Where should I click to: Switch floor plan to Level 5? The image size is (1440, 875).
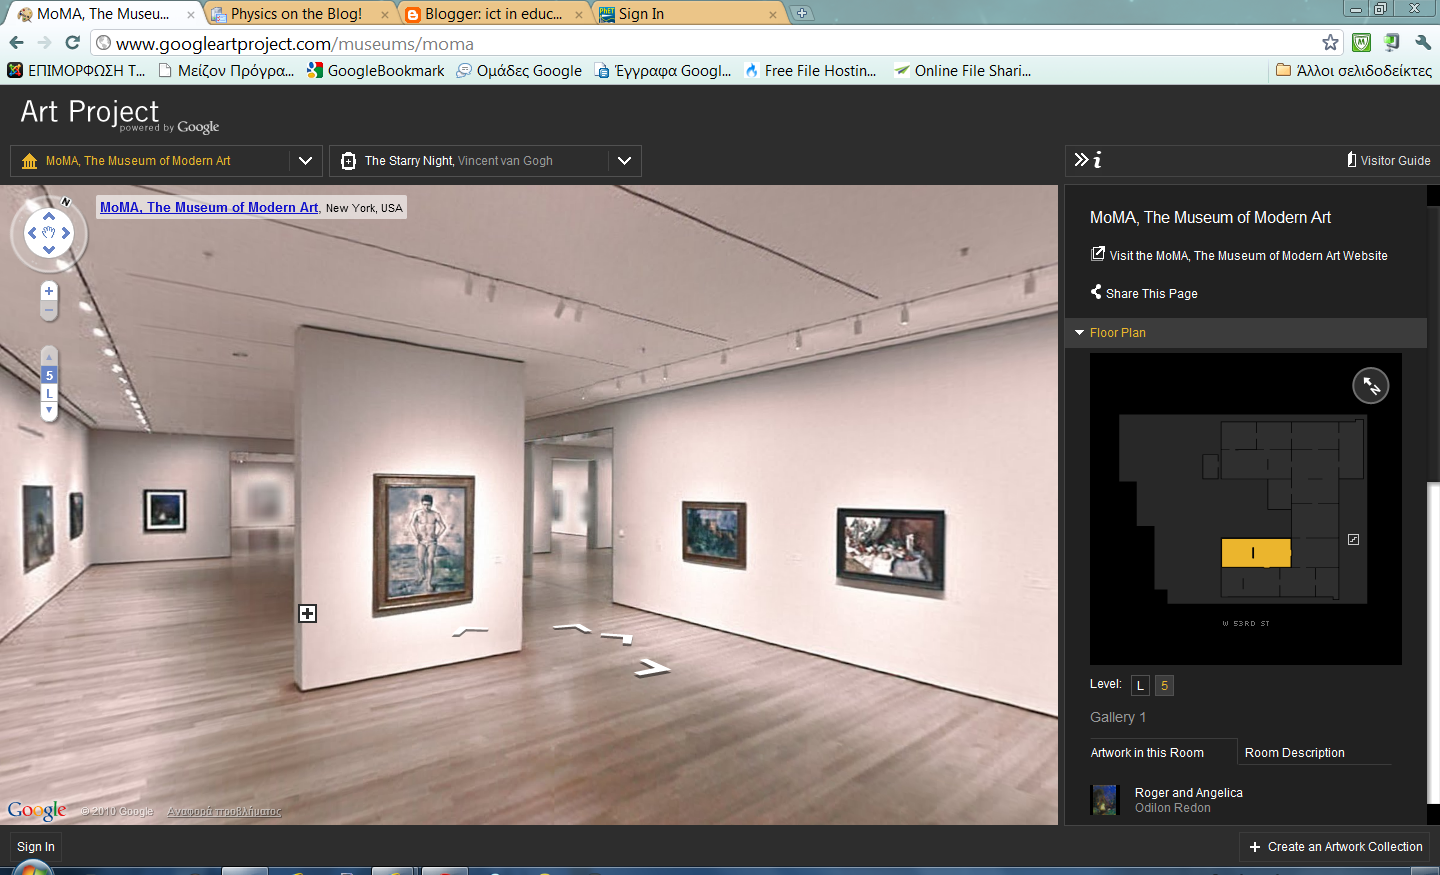pyautogui.click(x=1164, y=685)
